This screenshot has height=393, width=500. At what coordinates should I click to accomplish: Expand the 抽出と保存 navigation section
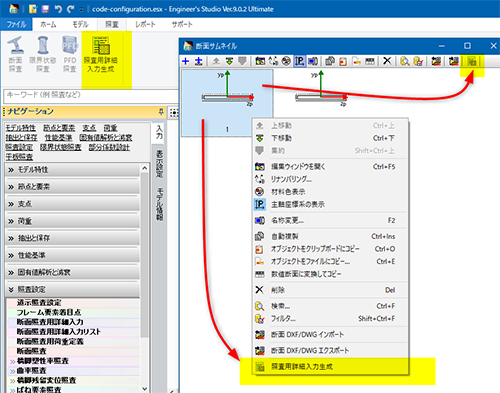[x=73, y=238]
